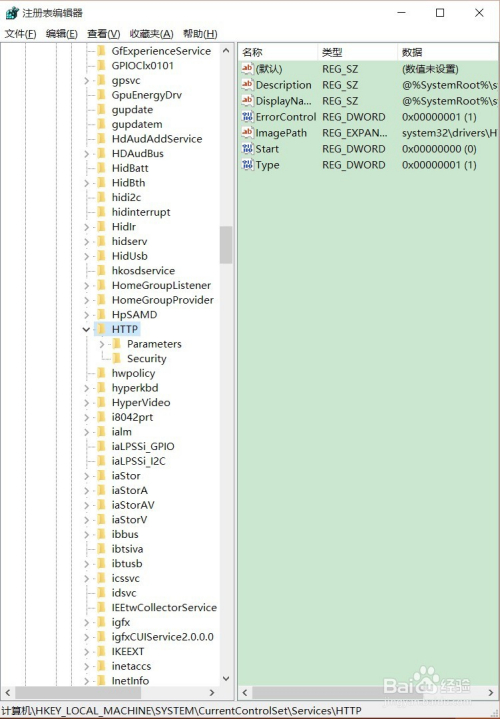Screen dimensions: 500x719
Task: Click the tree pane vertical scrollbar thumb
Action: pos(226,244)
